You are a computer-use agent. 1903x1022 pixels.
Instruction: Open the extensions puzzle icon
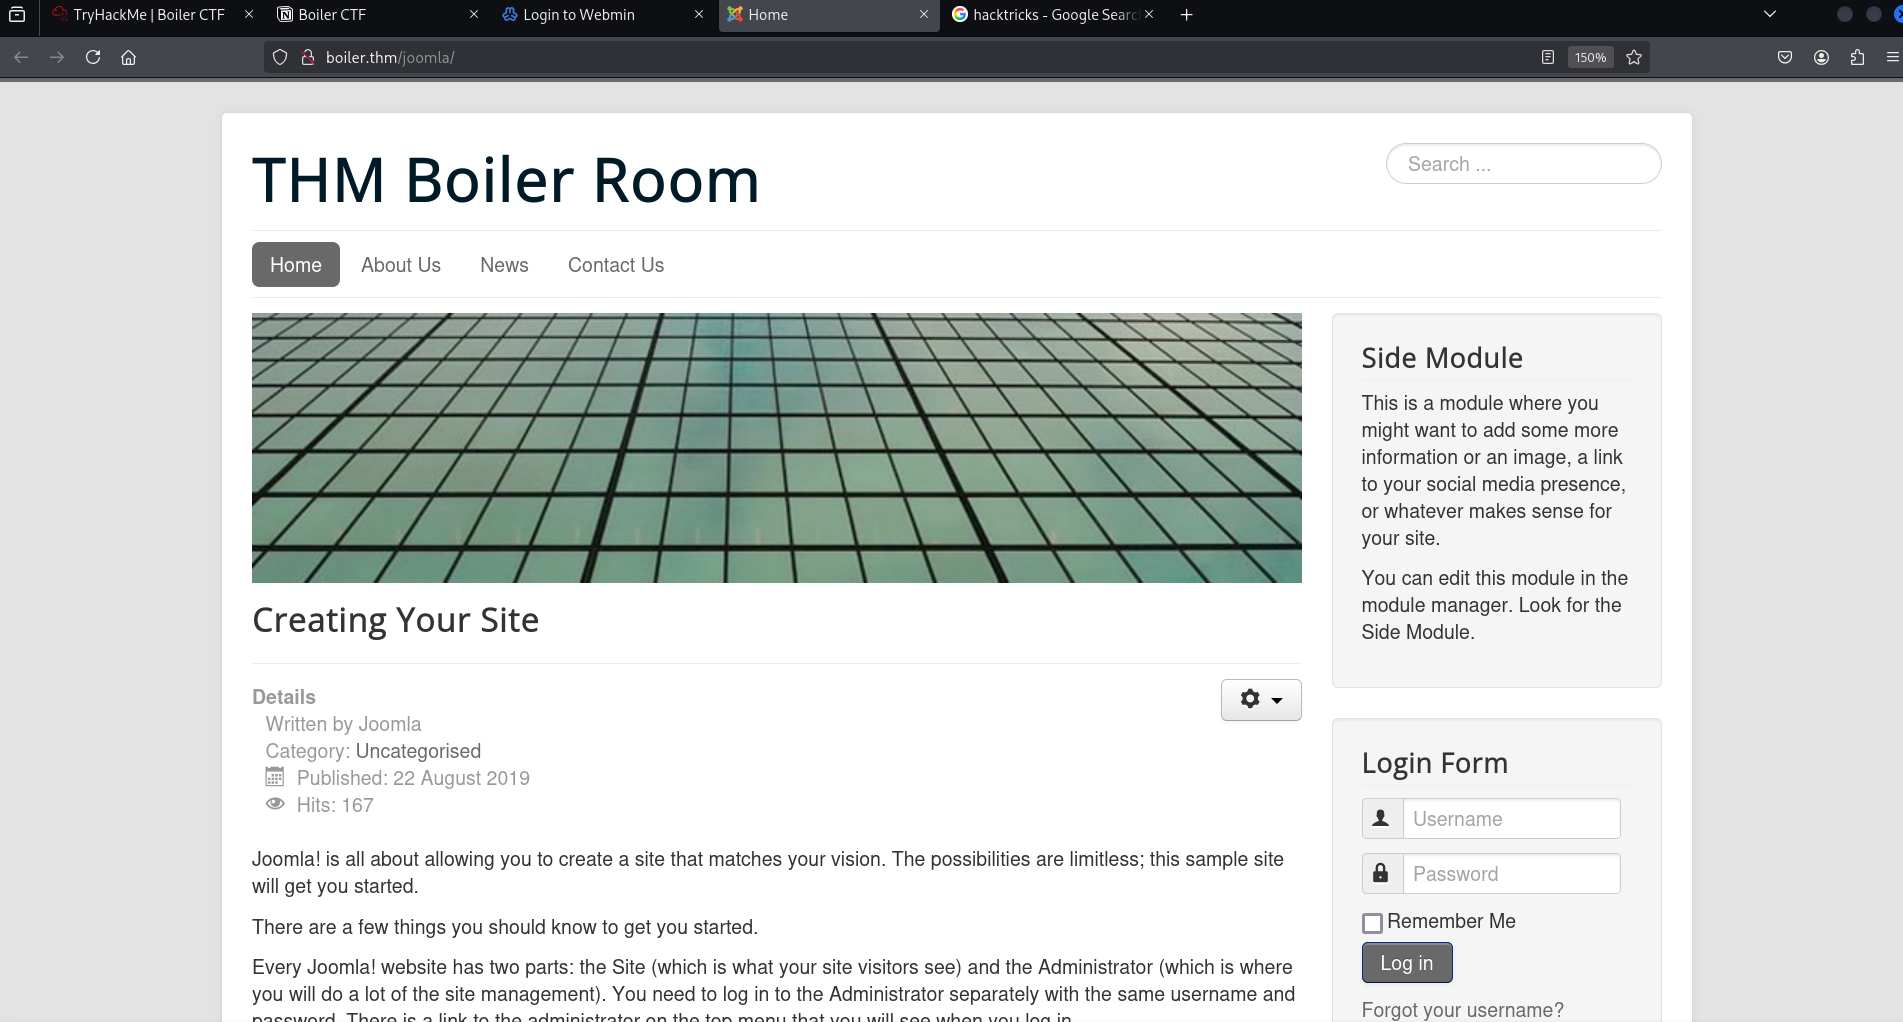pyautogui.click(x=1857, y=57)
